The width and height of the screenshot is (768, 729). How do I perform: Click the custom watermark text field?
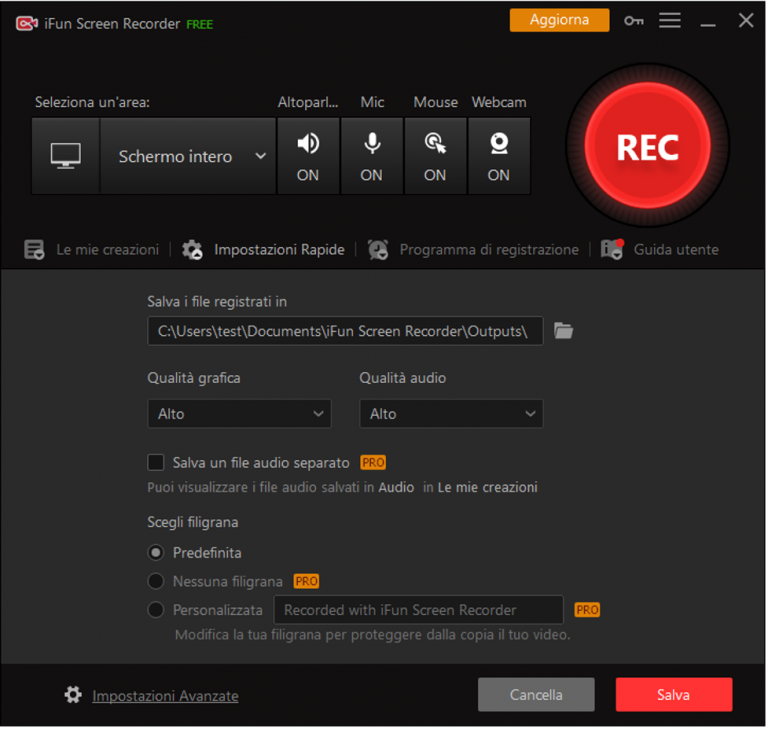[x=418, y=610]
